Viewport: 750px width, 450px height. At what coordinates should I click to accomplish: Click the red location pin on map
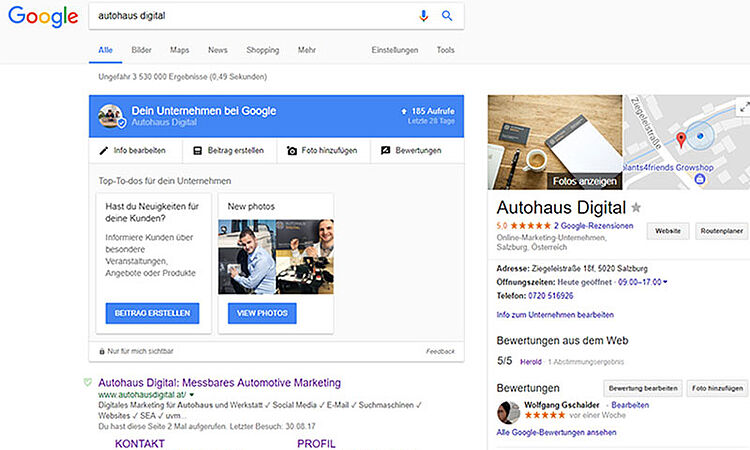(681, 138)
